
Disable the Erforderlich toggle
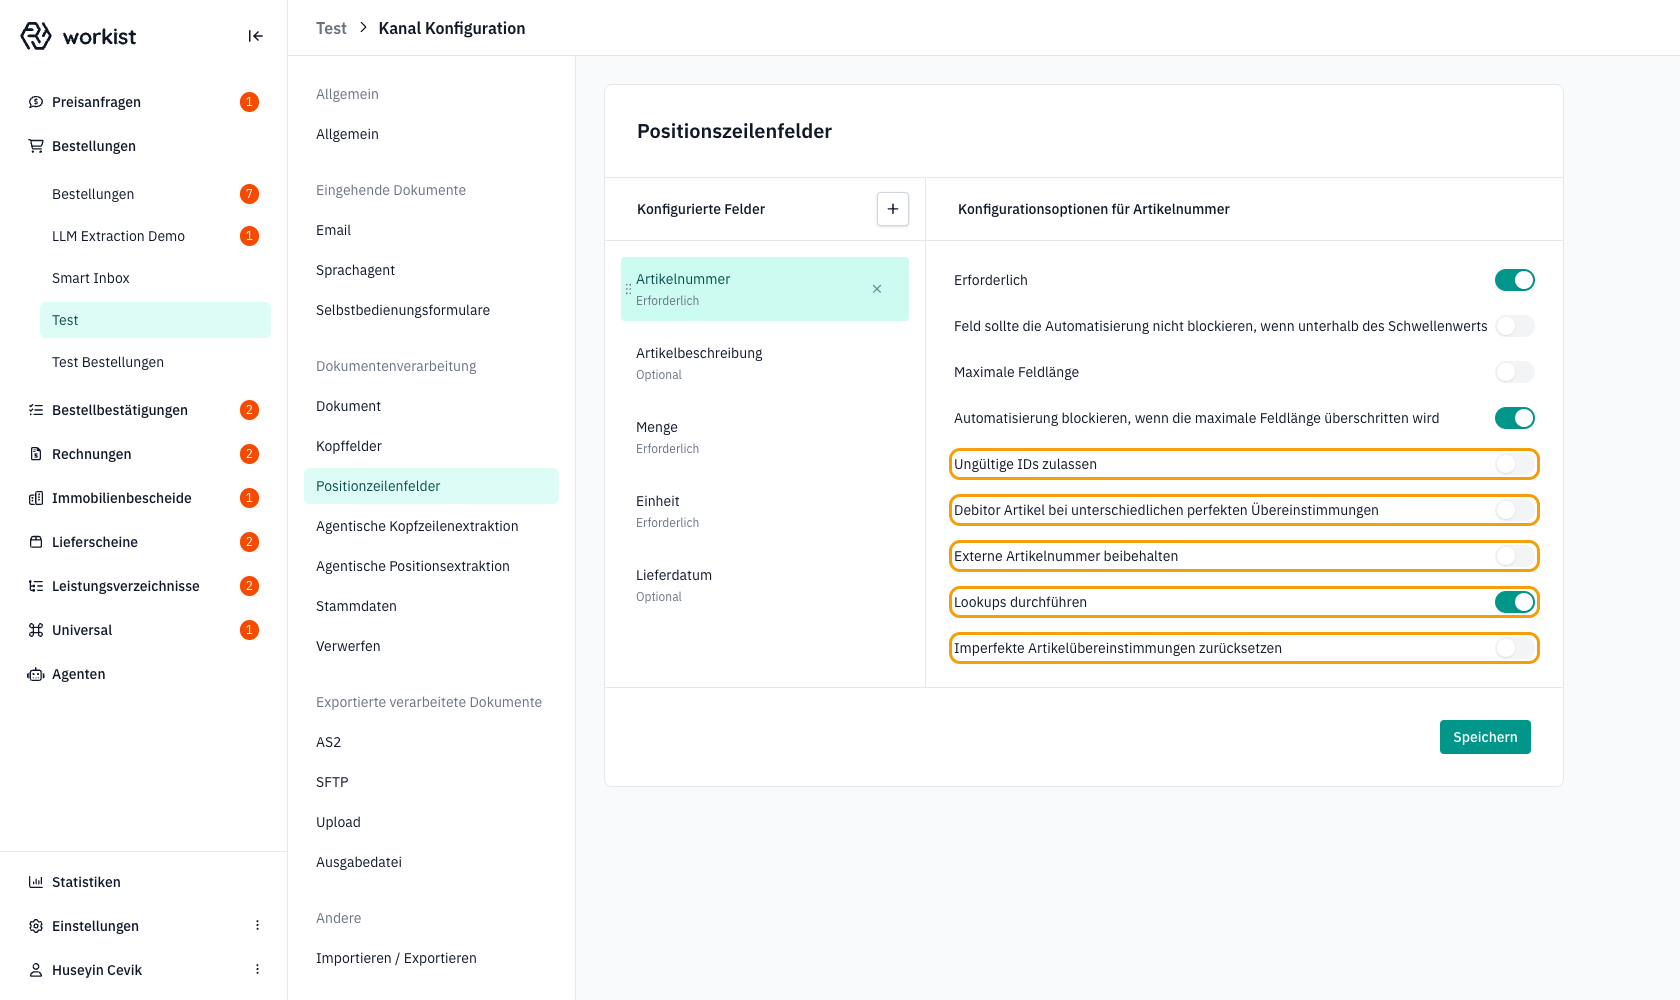point(1515,280)
